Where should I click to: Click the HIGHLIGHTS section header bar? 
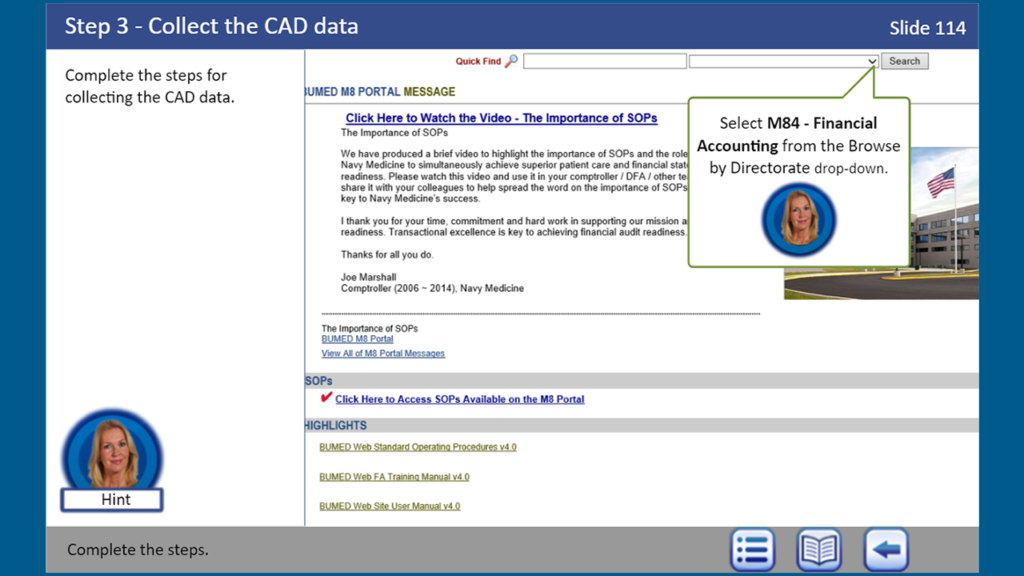[x=640, y=425]
